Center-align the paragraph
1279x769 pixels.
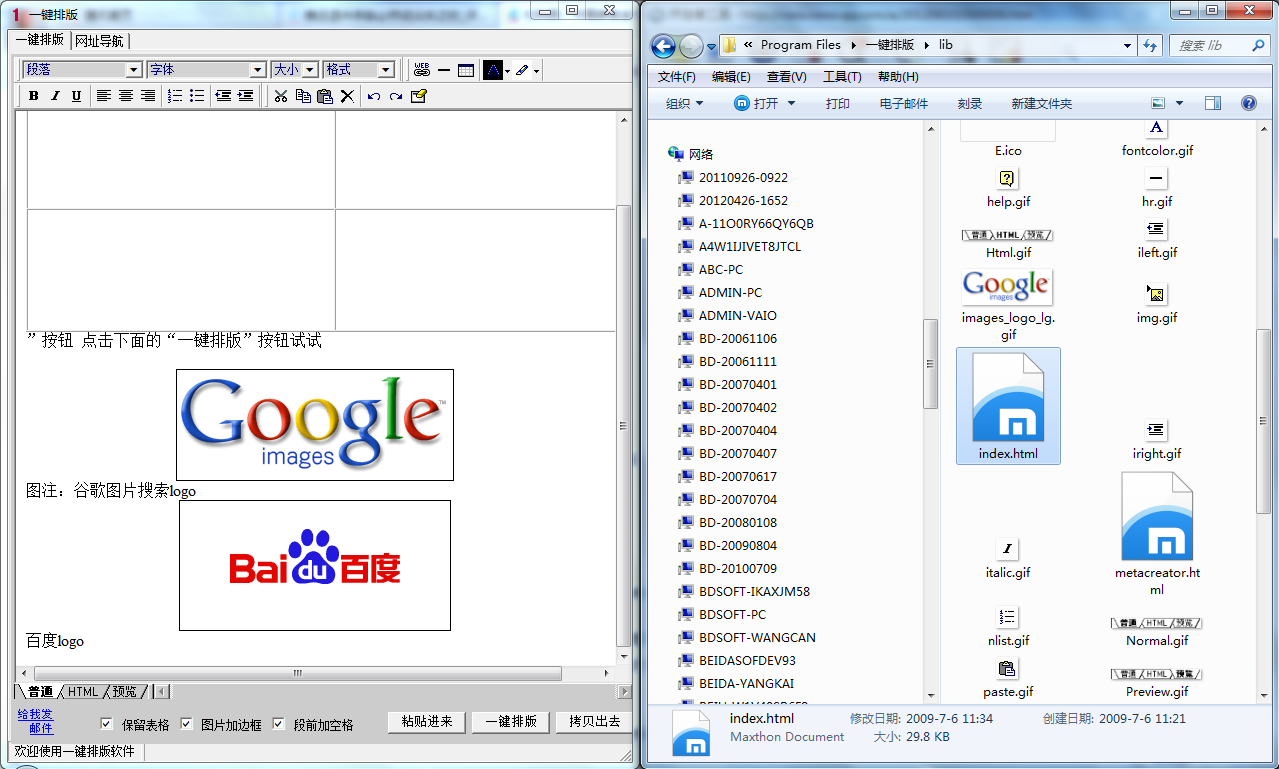[126, 96]
